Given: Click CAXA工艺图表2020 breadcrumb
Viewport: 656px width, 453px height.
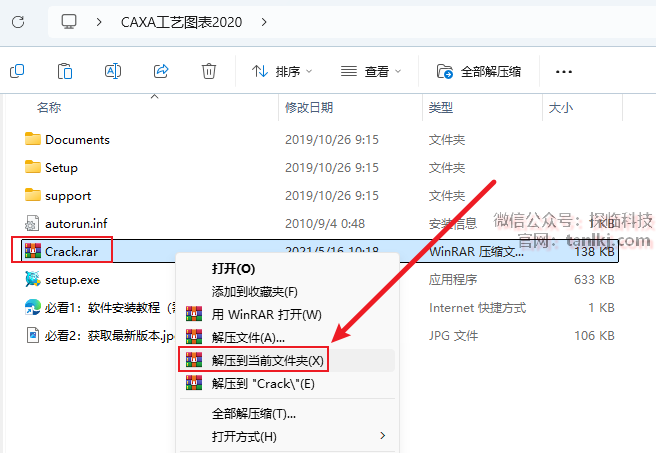Looking at the screenshot, I should coord(181,22).
